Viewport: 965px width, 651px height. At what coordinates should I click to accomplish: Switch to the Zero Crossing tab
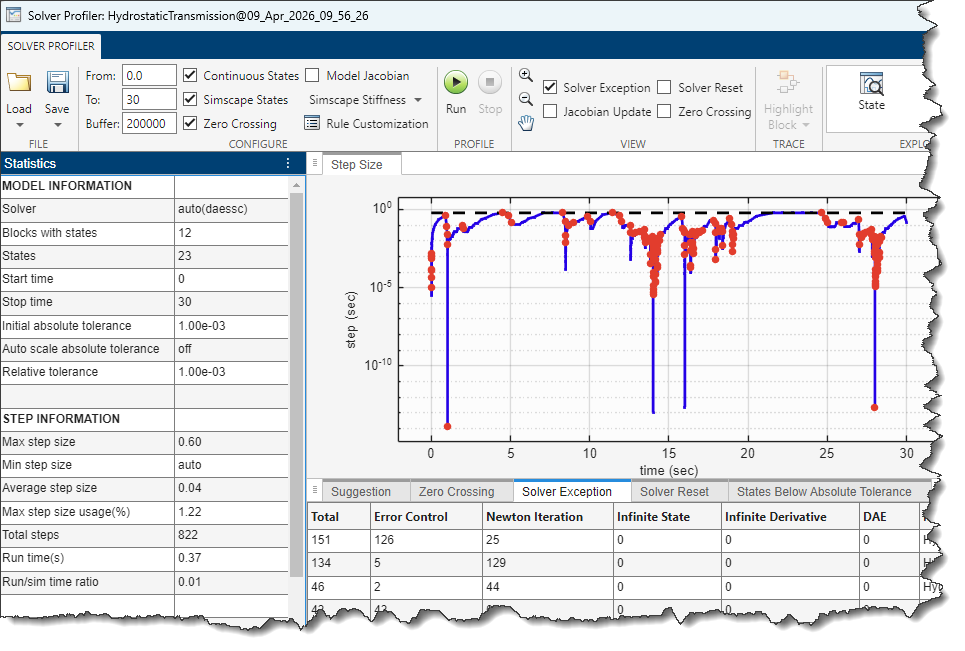[456, 491]
